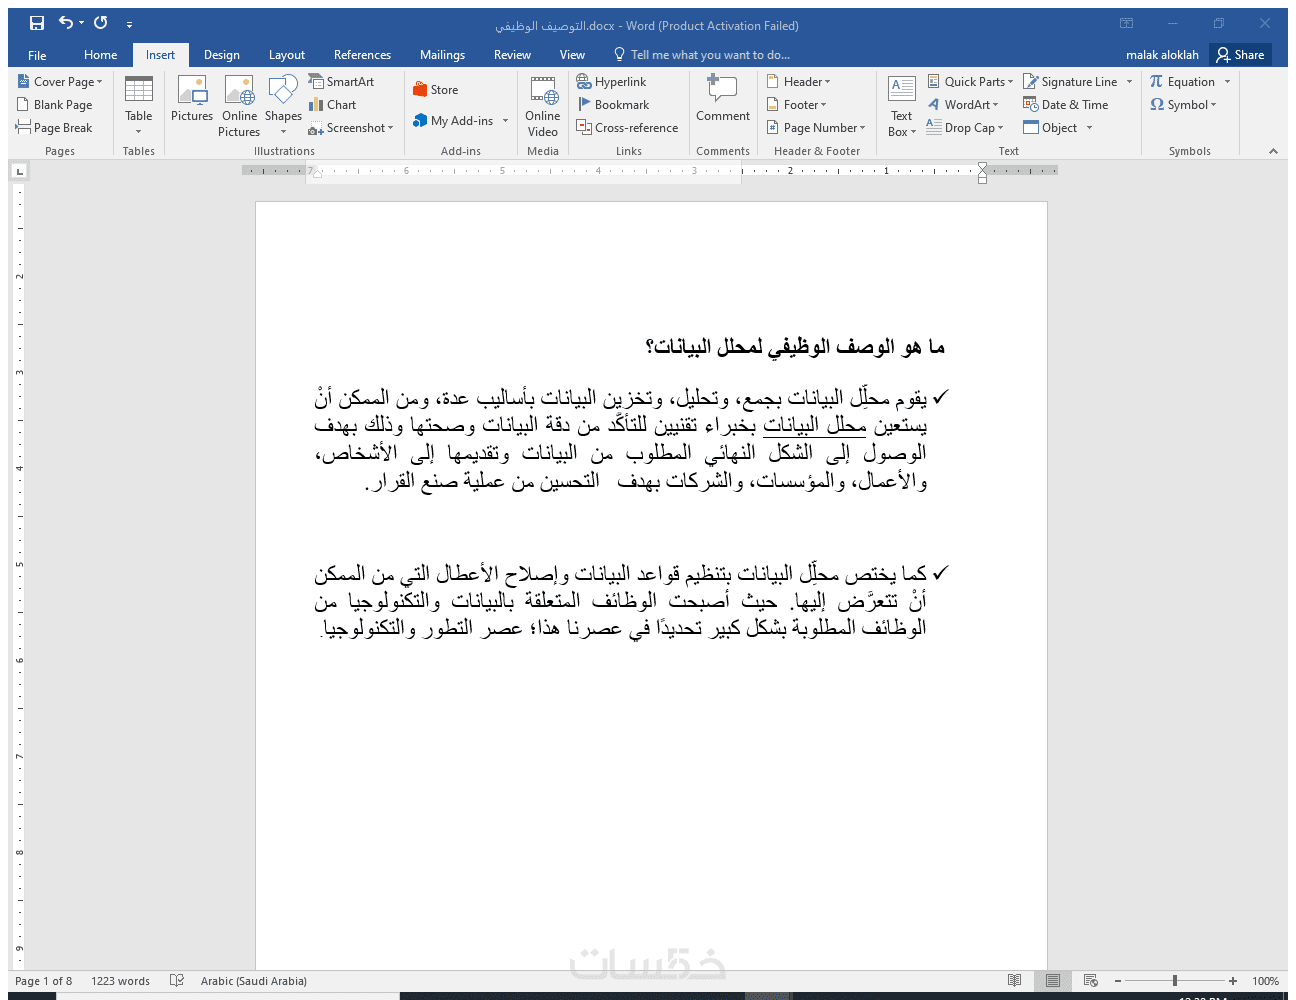Image resolution: width=1296 pixels, height=1000 pixels.
Task: Click the proofing errors icon
Action: click(177, 981)
